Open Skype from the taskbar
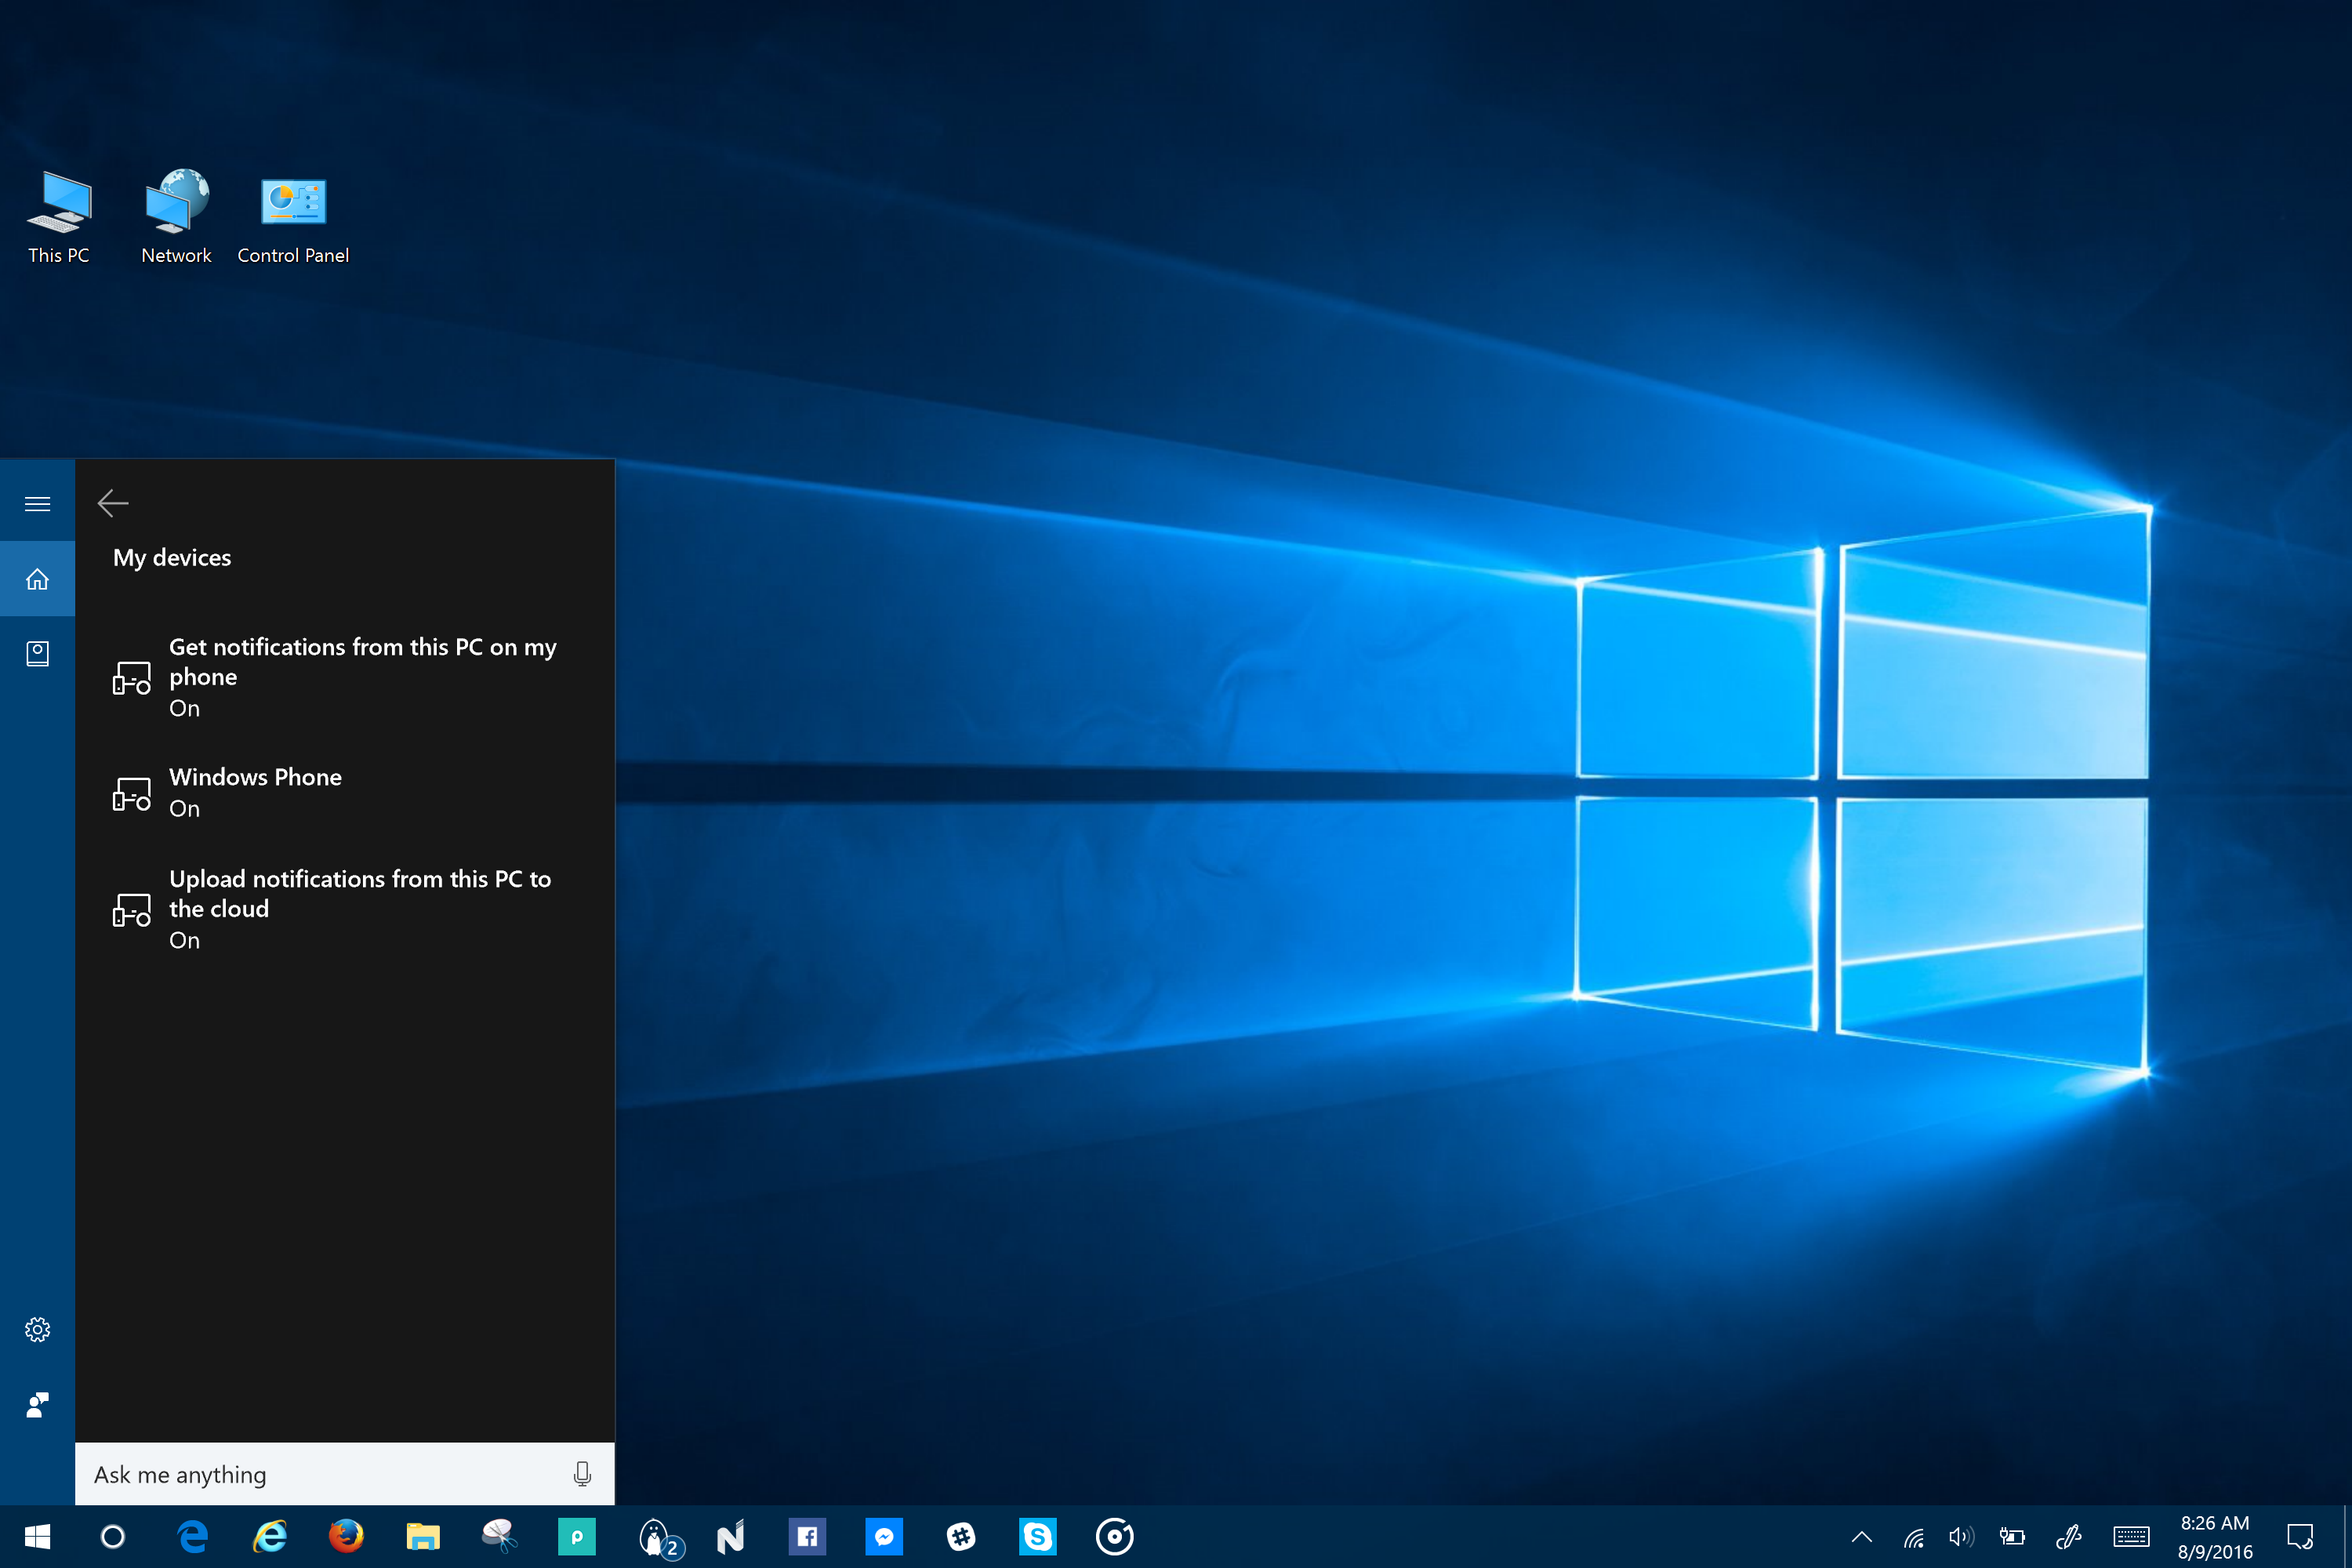The image size is (2352, 1568). pos(1037,1536)
